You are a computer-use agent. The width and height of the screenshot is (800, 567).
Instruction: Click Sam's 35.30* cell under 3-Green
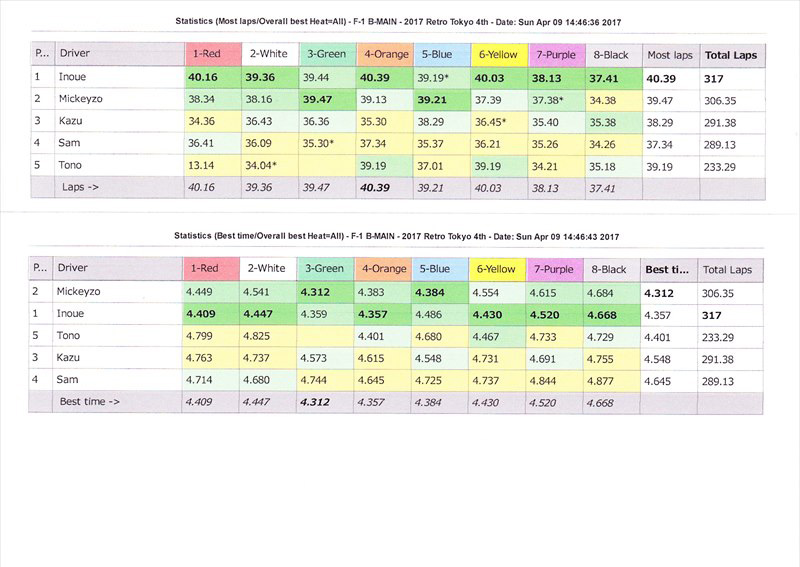[x=321, y=143]
